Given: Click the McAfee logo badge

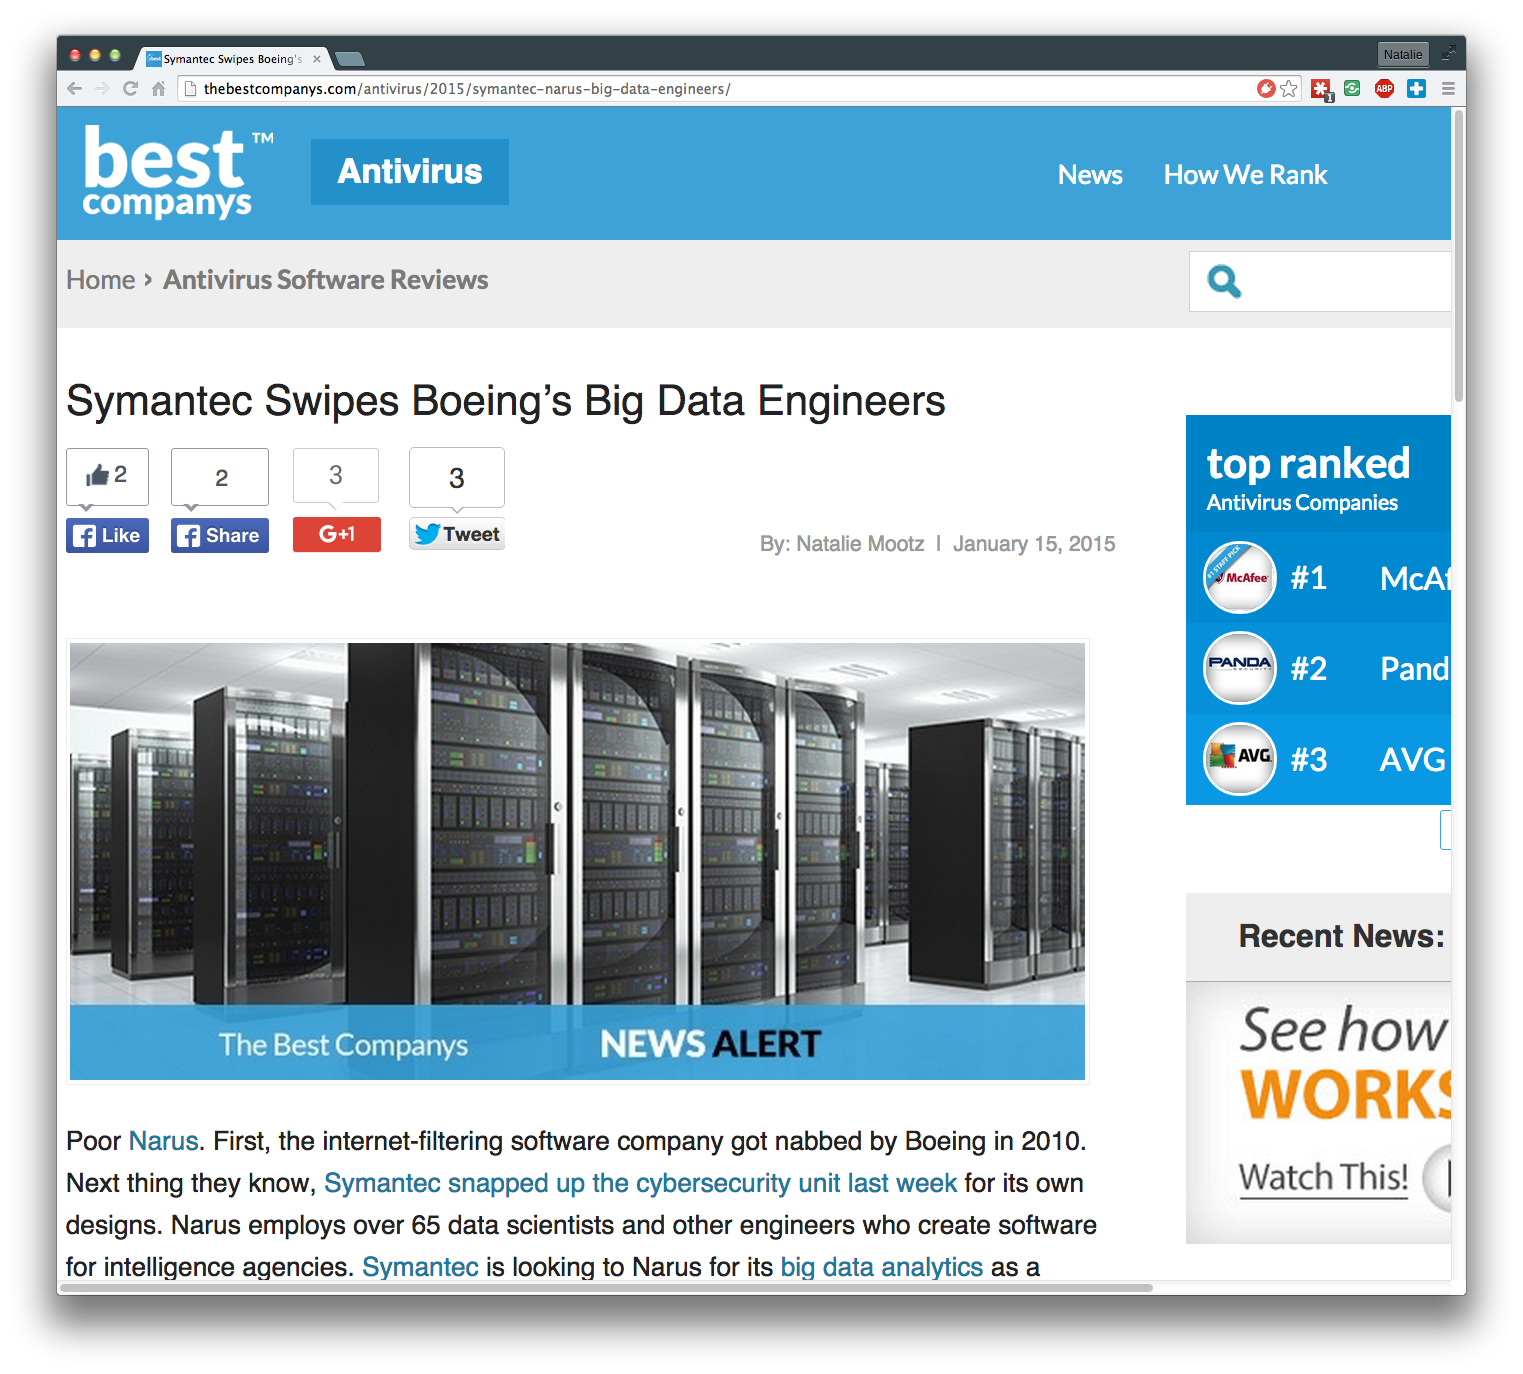Looking at the screenshot, I should [1240, 577].
